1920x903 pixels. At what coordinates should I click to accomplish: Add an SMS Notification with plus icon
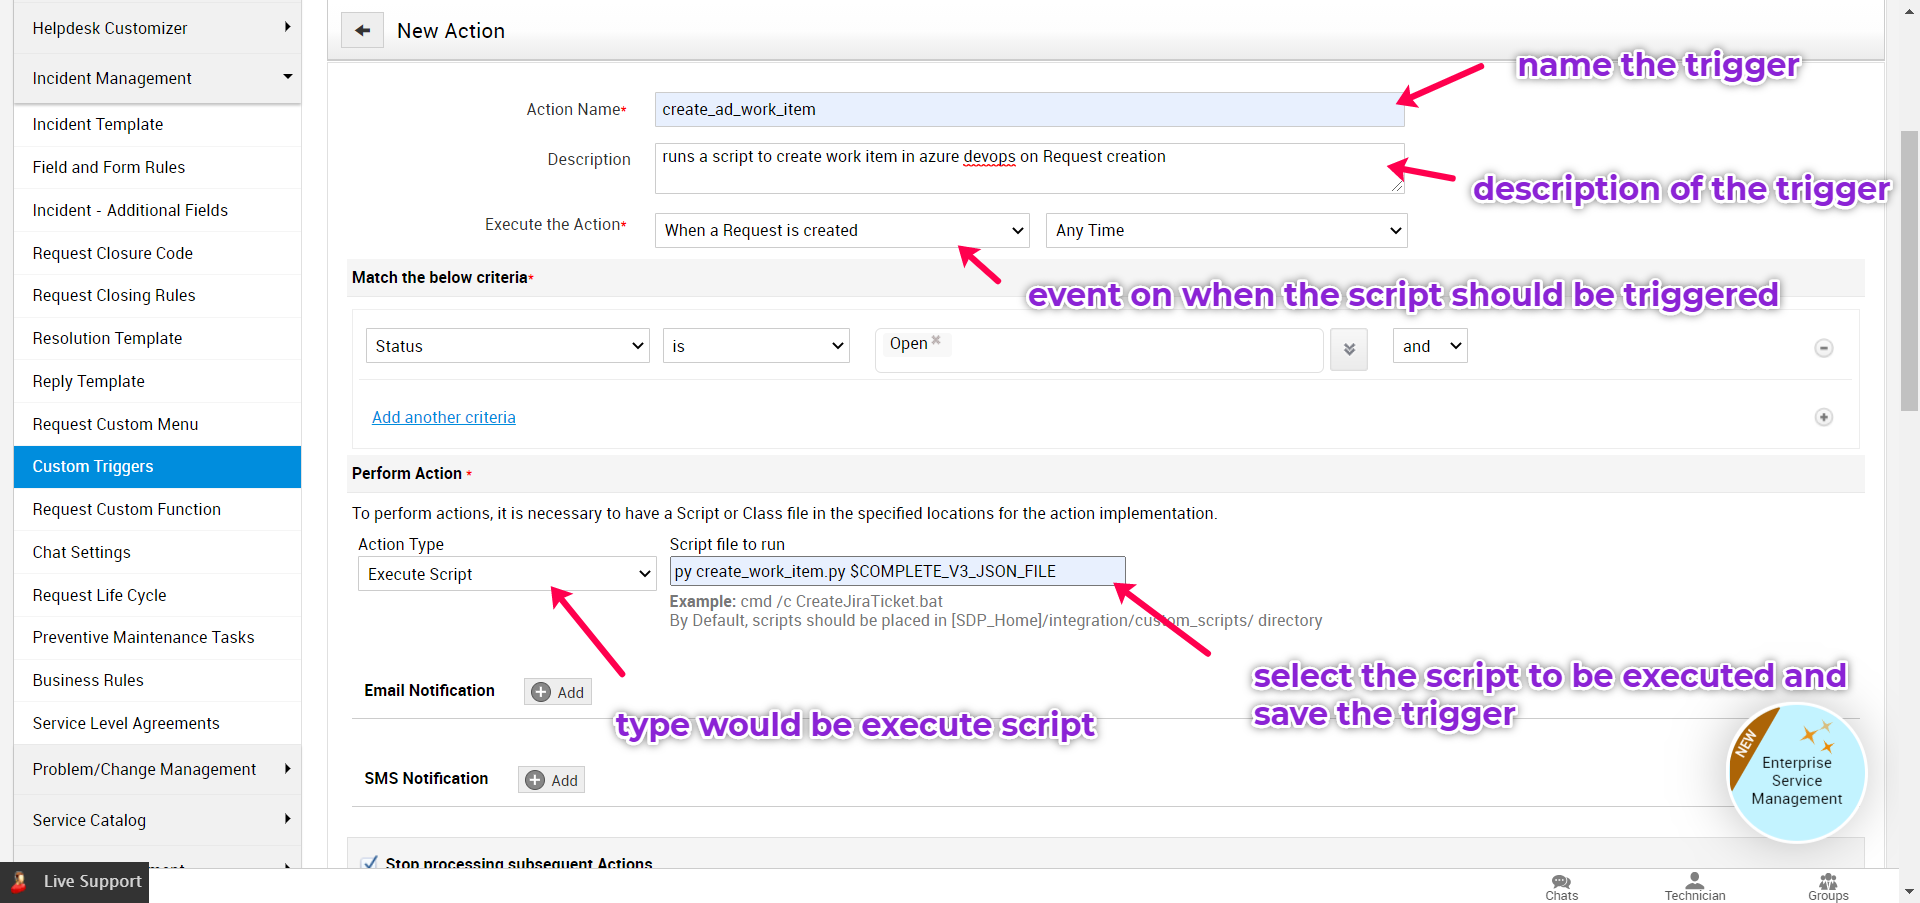(551, 779)
